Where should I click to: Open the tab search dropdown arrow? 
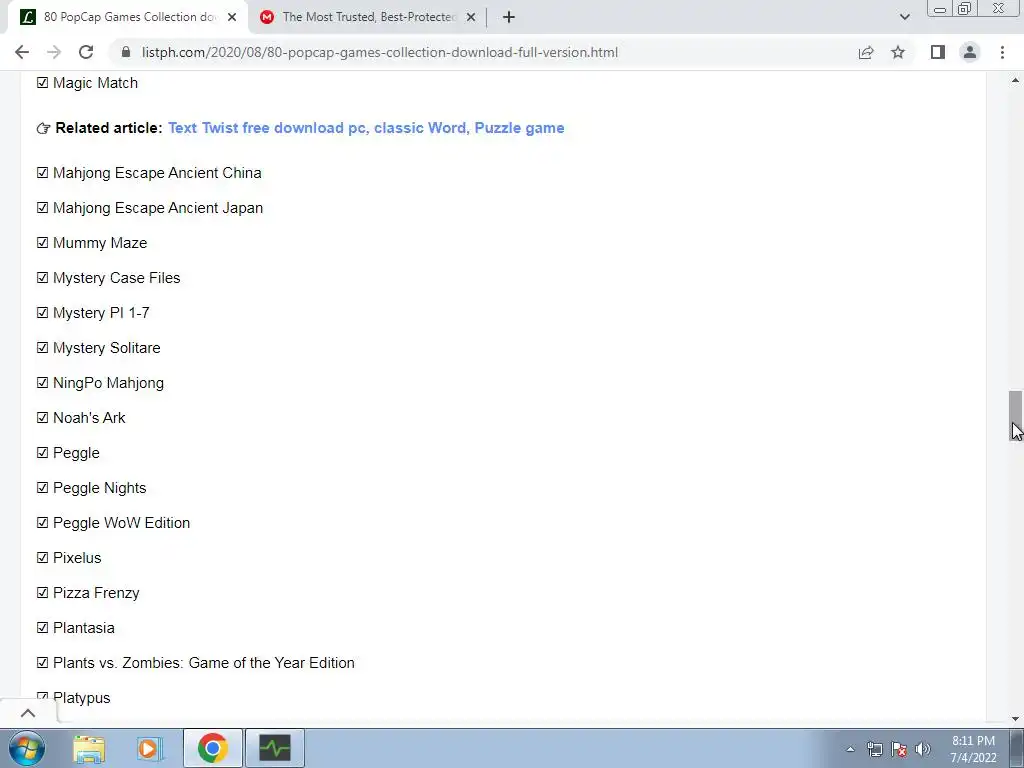(904, 17)
